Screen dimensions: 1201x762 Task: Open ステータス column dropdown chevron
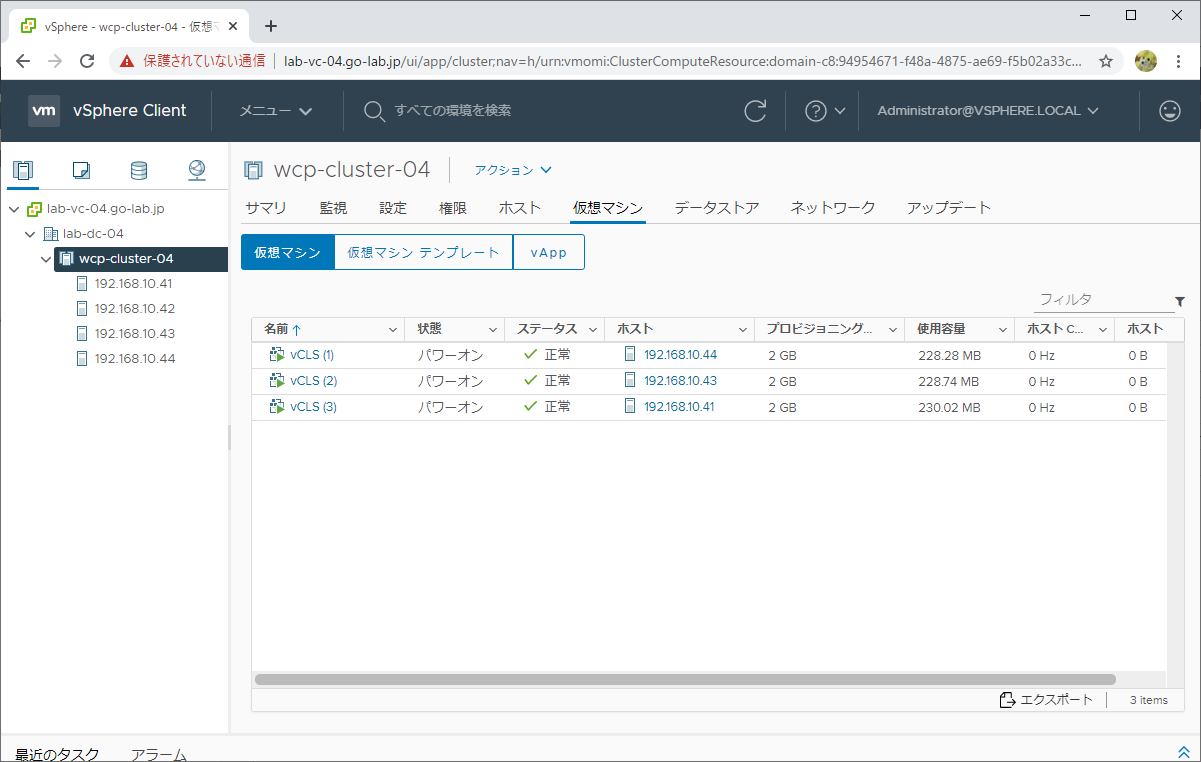click(x=592, y=329)
